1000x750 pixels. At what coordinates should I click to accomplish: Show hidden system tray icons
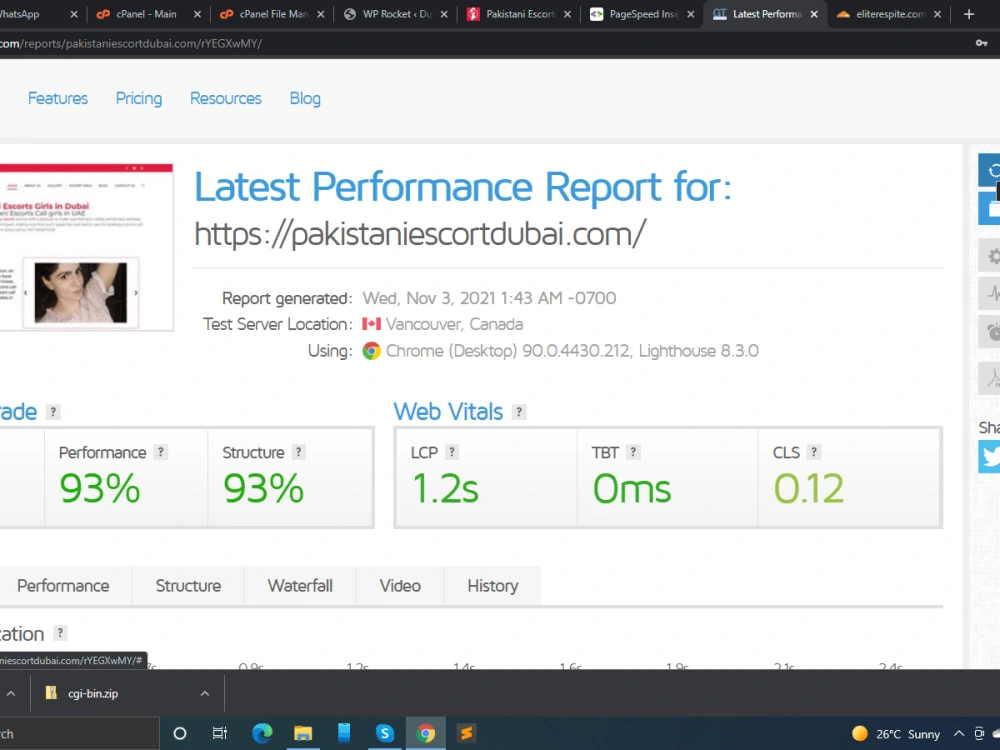959,733
